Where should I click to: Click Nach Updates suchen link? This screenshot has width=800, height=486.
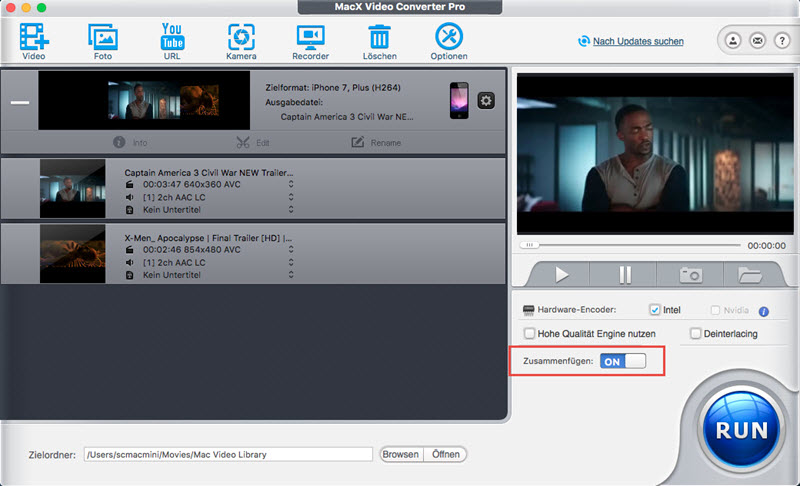click(638, 41)
